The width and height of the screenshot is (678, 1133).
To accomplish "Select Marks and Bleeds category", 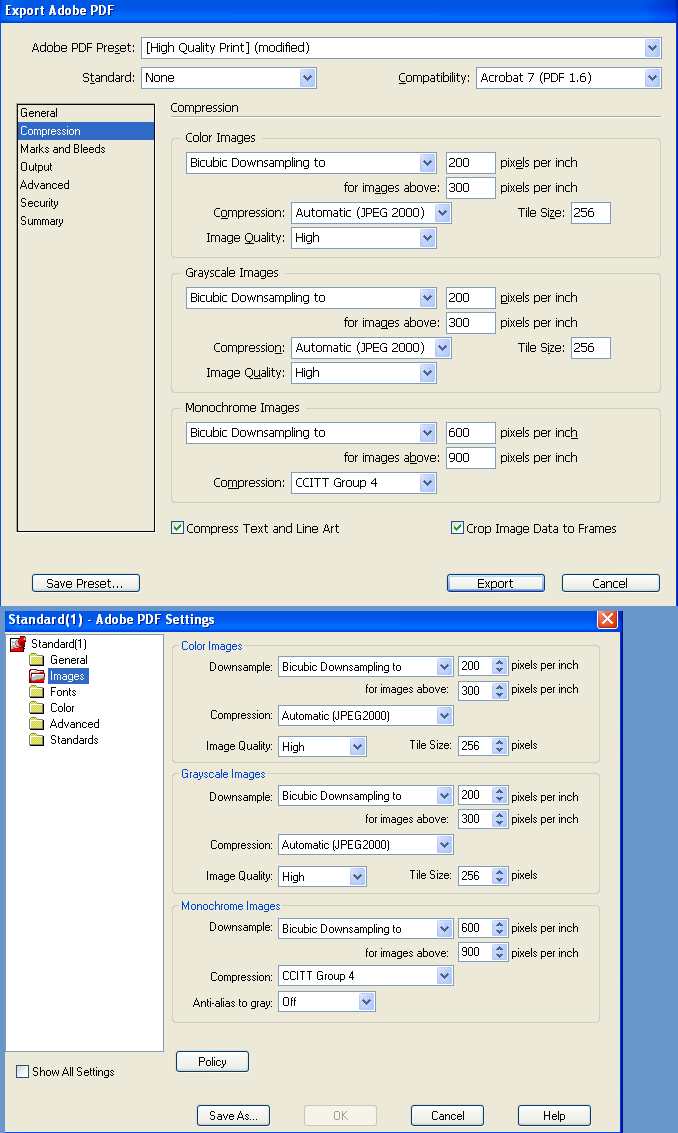I will coord(63,149).
